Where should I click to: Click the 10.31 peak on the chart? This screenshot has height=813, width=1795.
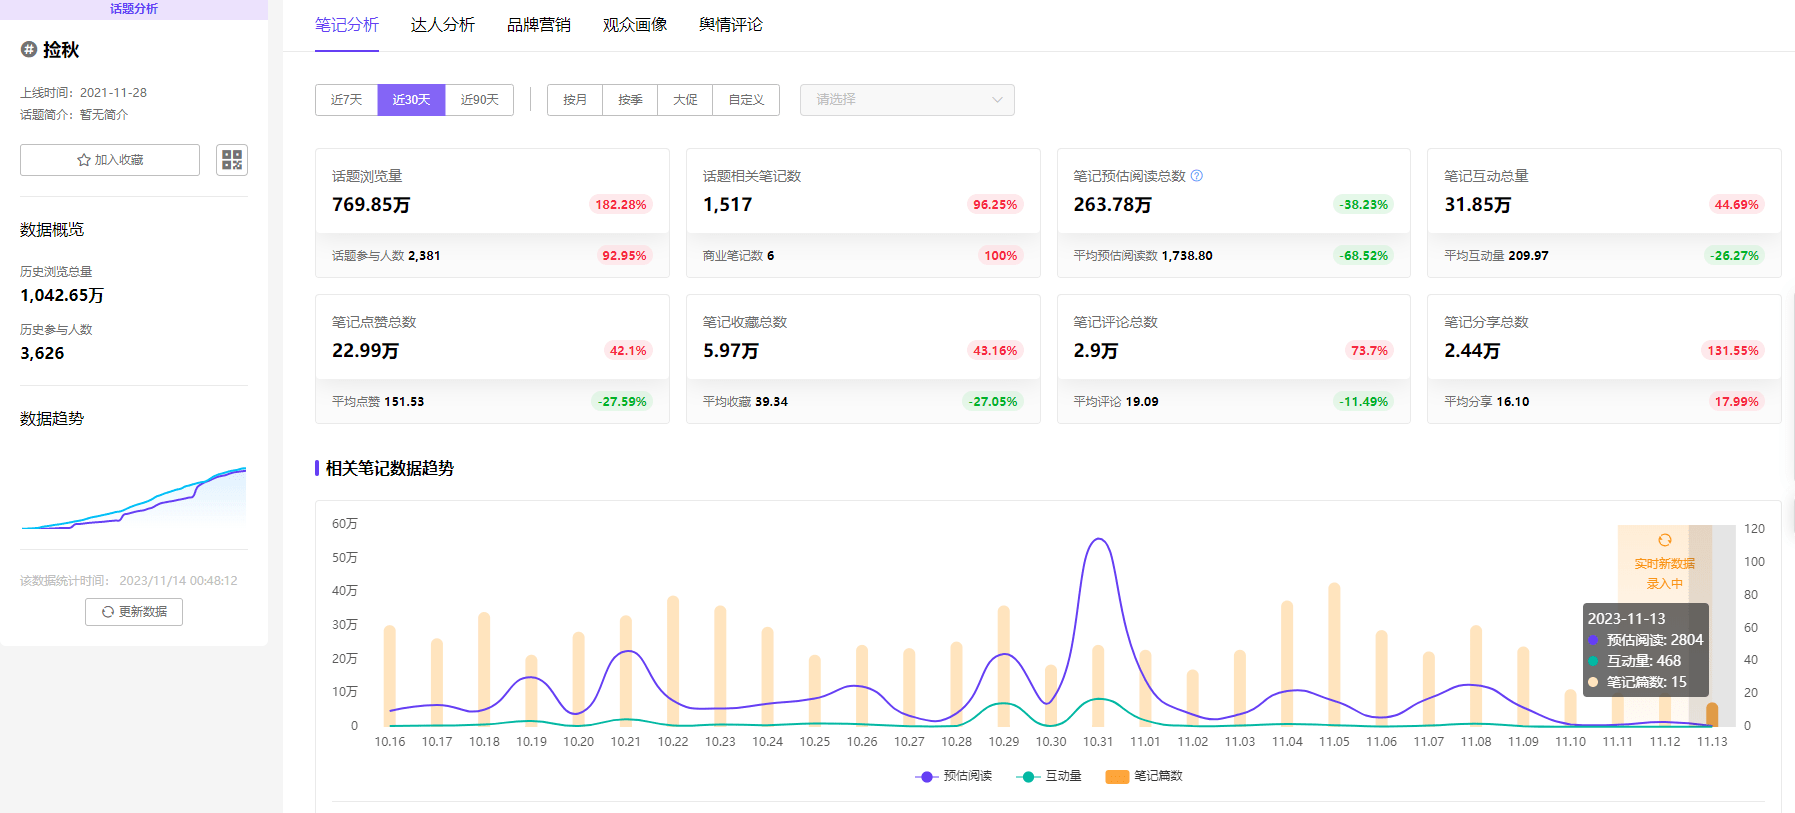click(x=1099, y=540)
